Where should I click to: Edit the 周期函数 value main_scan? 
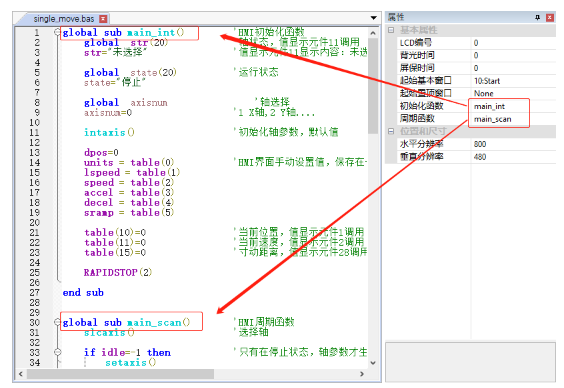pyautogui.click(x=513, y=119)
